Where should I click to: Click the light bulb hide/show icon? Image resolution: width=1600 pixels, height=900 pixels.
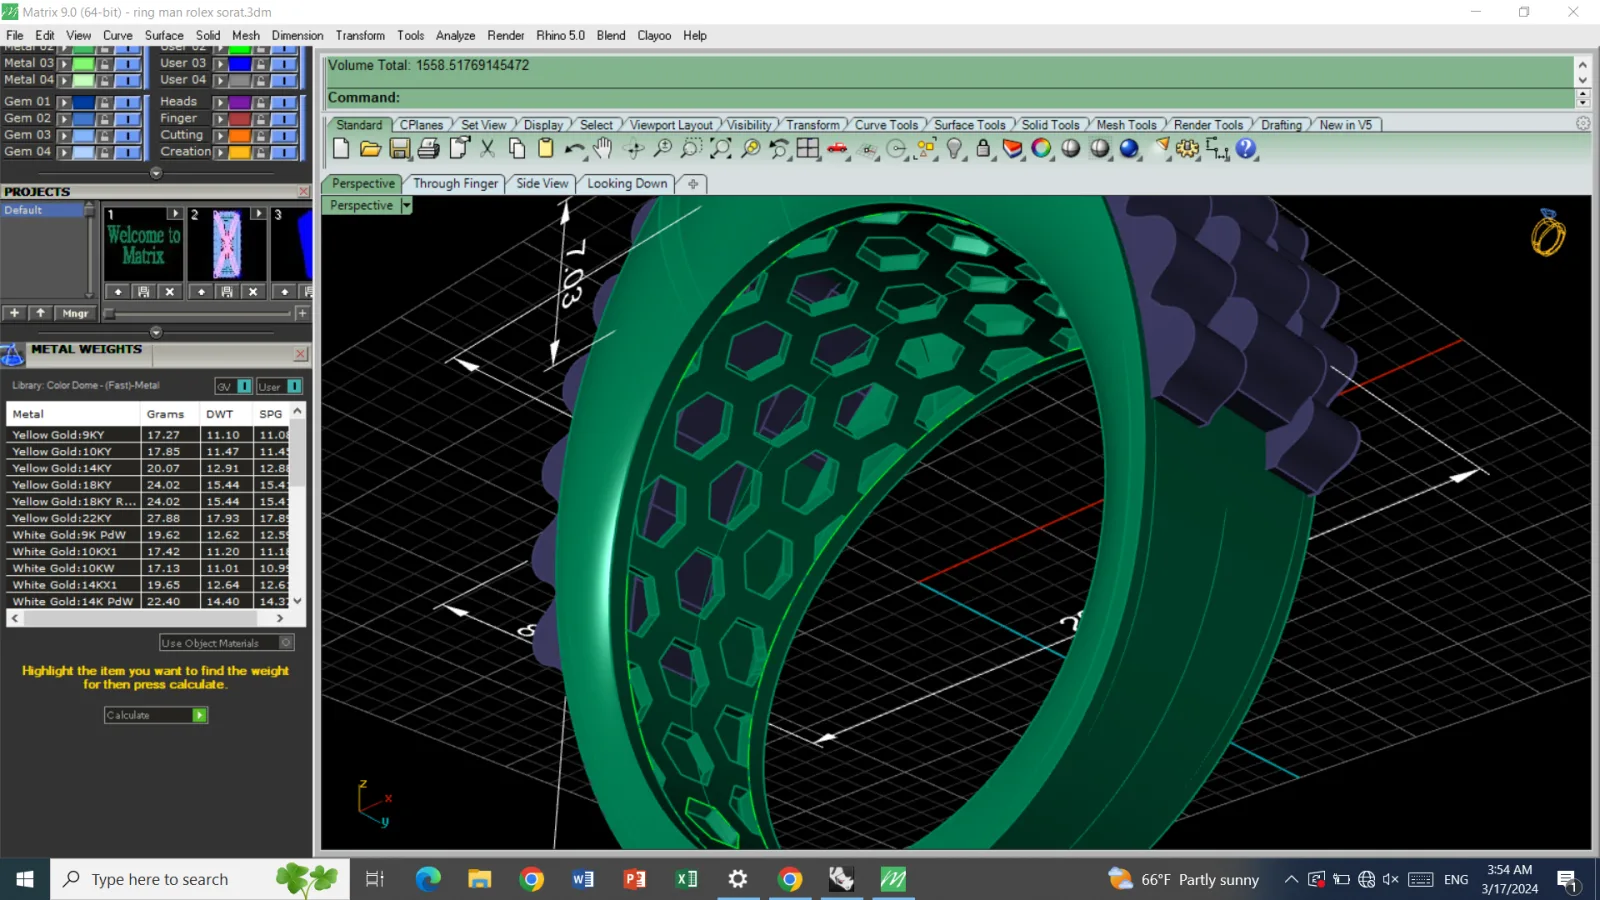pos(955,149)
